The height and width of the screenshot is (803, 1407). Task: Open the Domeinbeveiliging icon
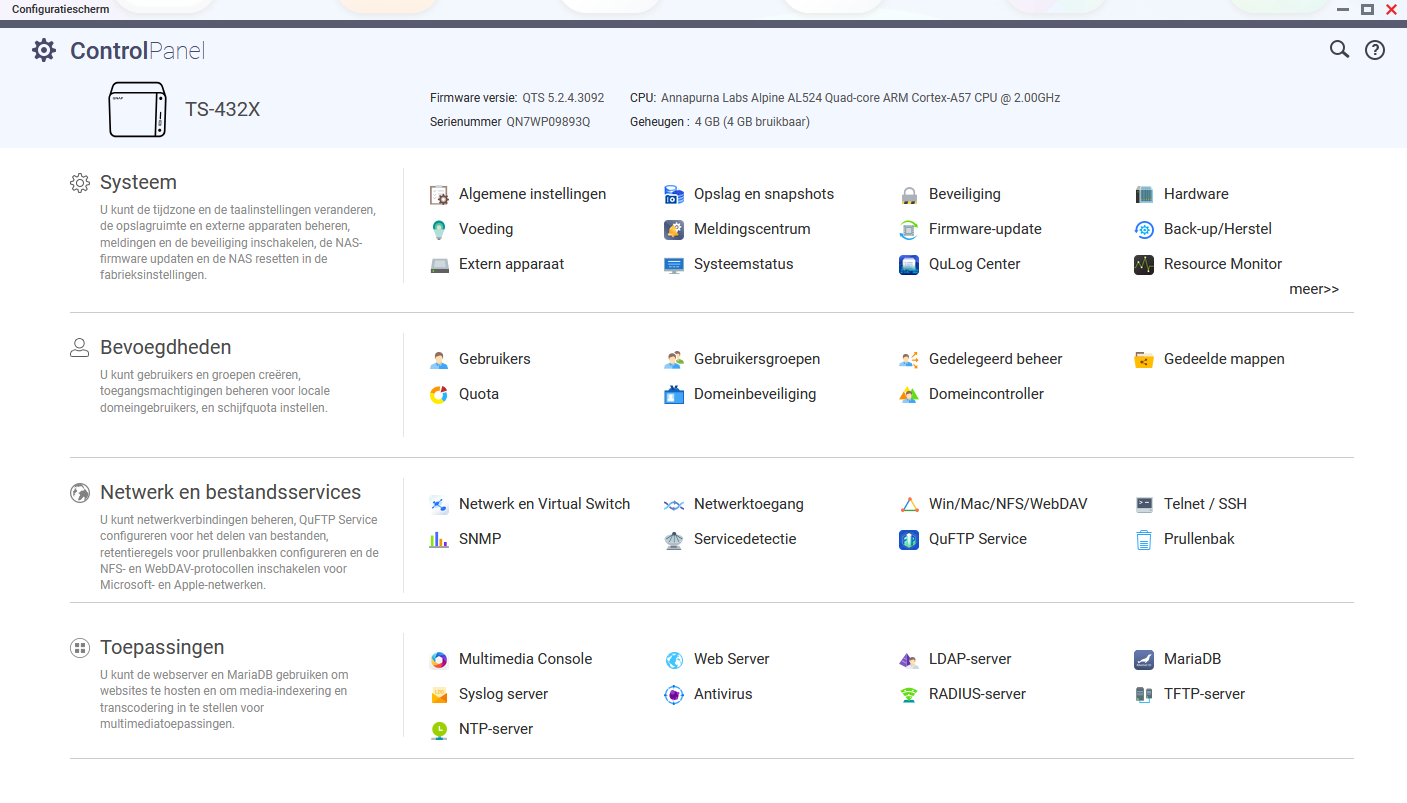point(674,394)
